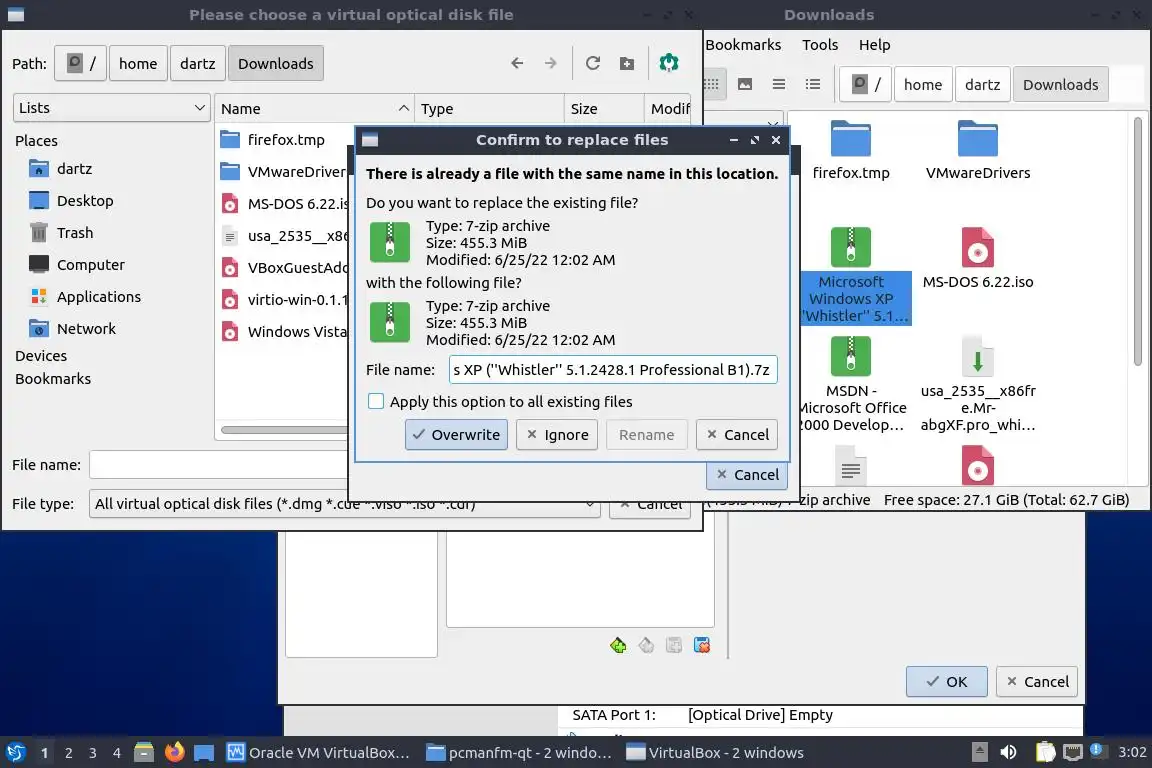Select firefox.tmp row in file chooser list
Screen dimensions: 1152x768
[x=282, y=140]
